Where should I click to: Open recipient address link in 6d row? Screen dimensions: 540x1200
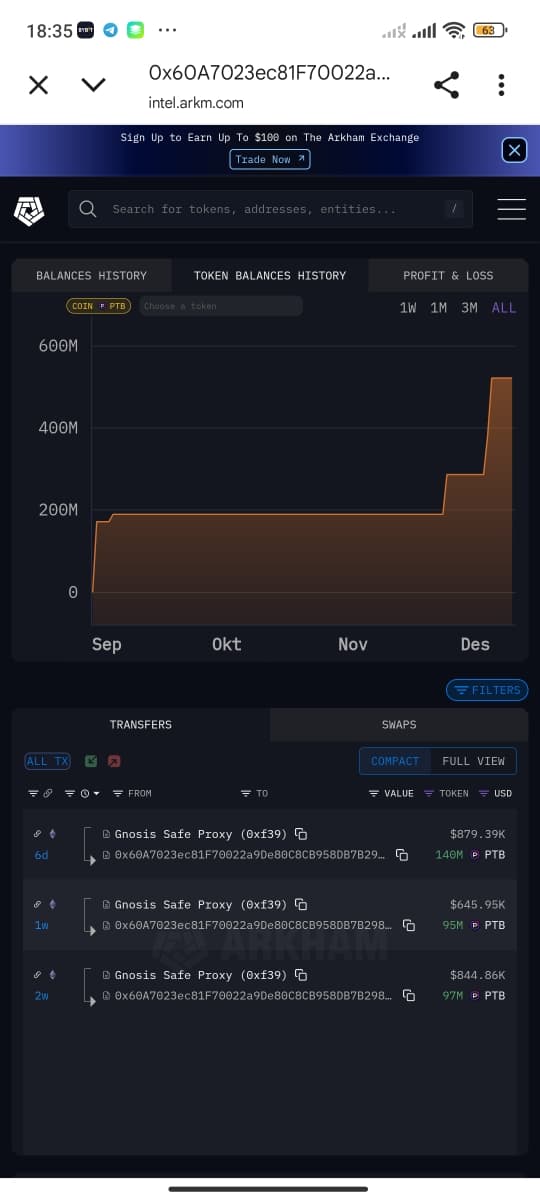(x=249, y=855)
